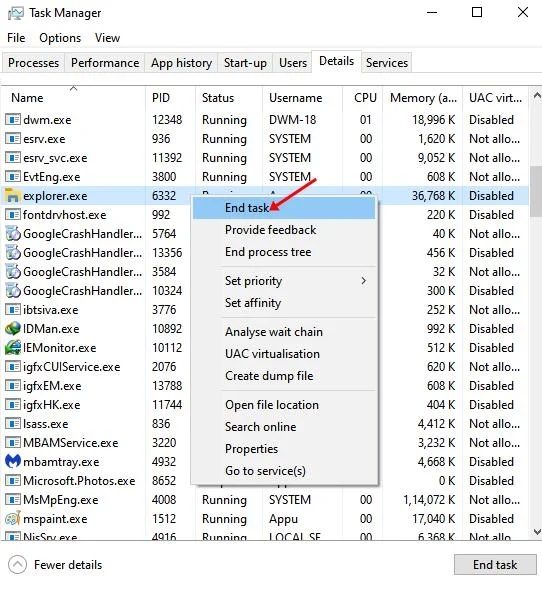Choose Properties in context menu
542x589 pixels.
(x=284, y=449)
